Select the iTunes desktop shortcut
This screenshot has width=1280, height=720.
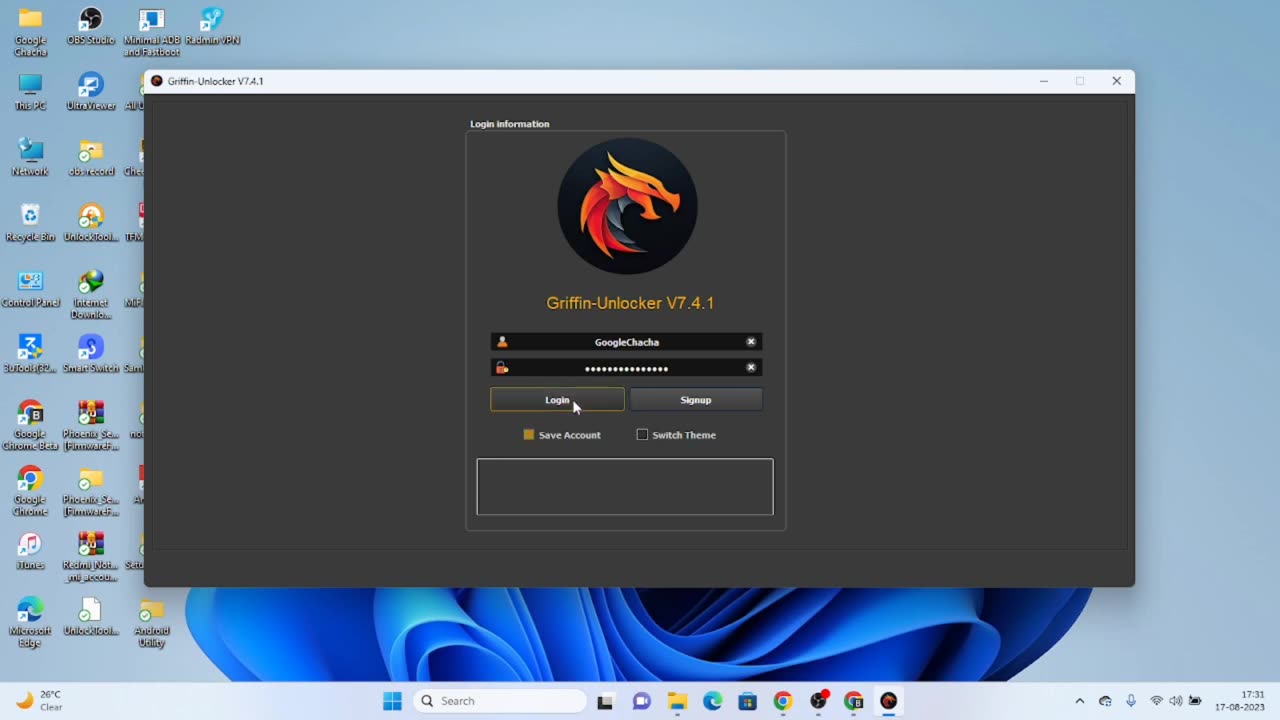point(30,551)
